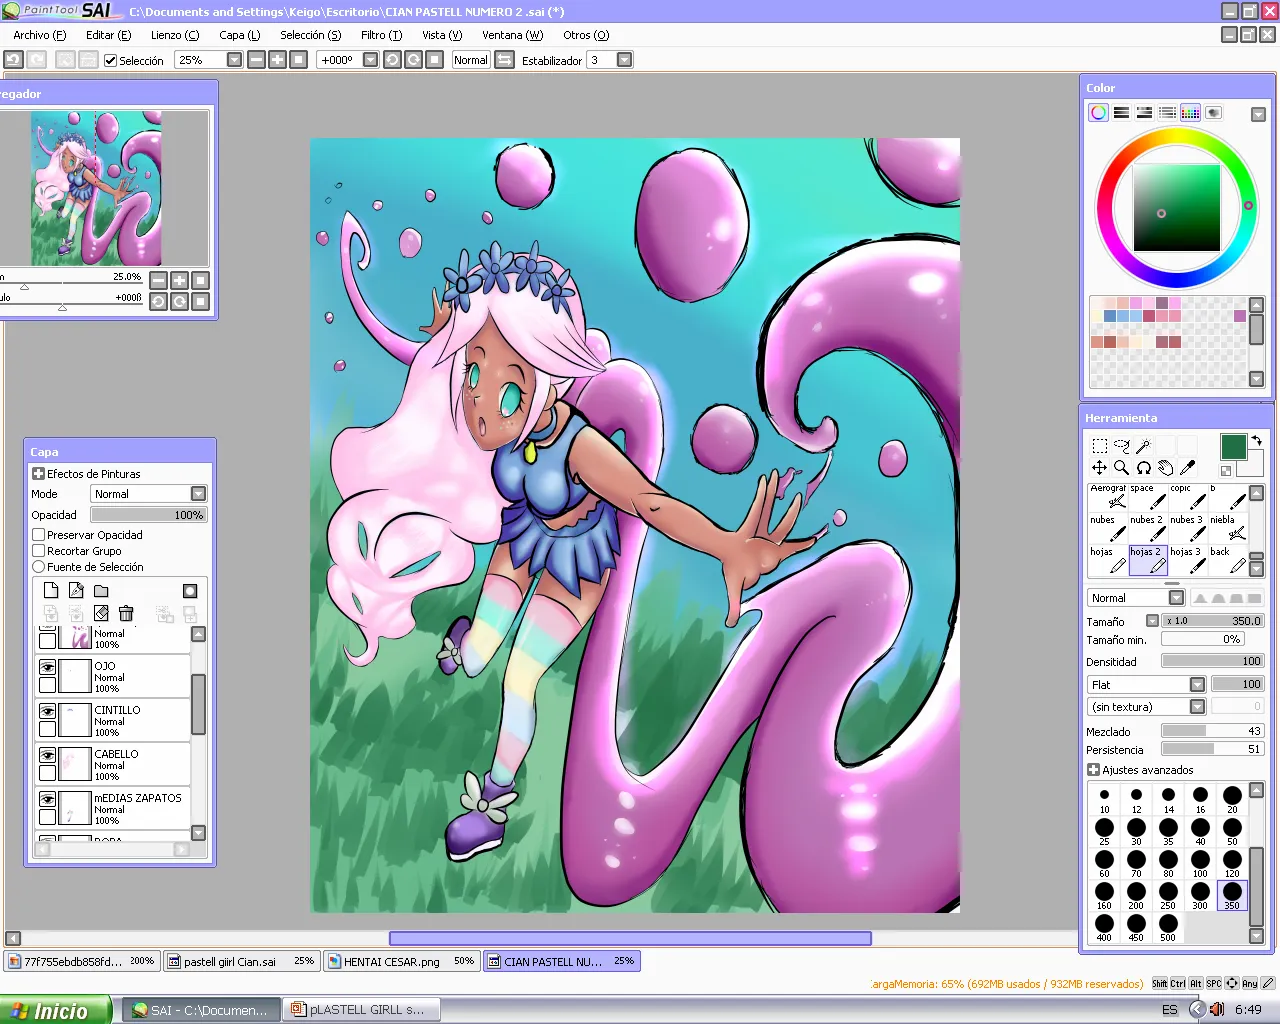Hide the CINTILLO layer eye icon
This screenshot has width=1280, height=1024.
[x=47, y=710]
